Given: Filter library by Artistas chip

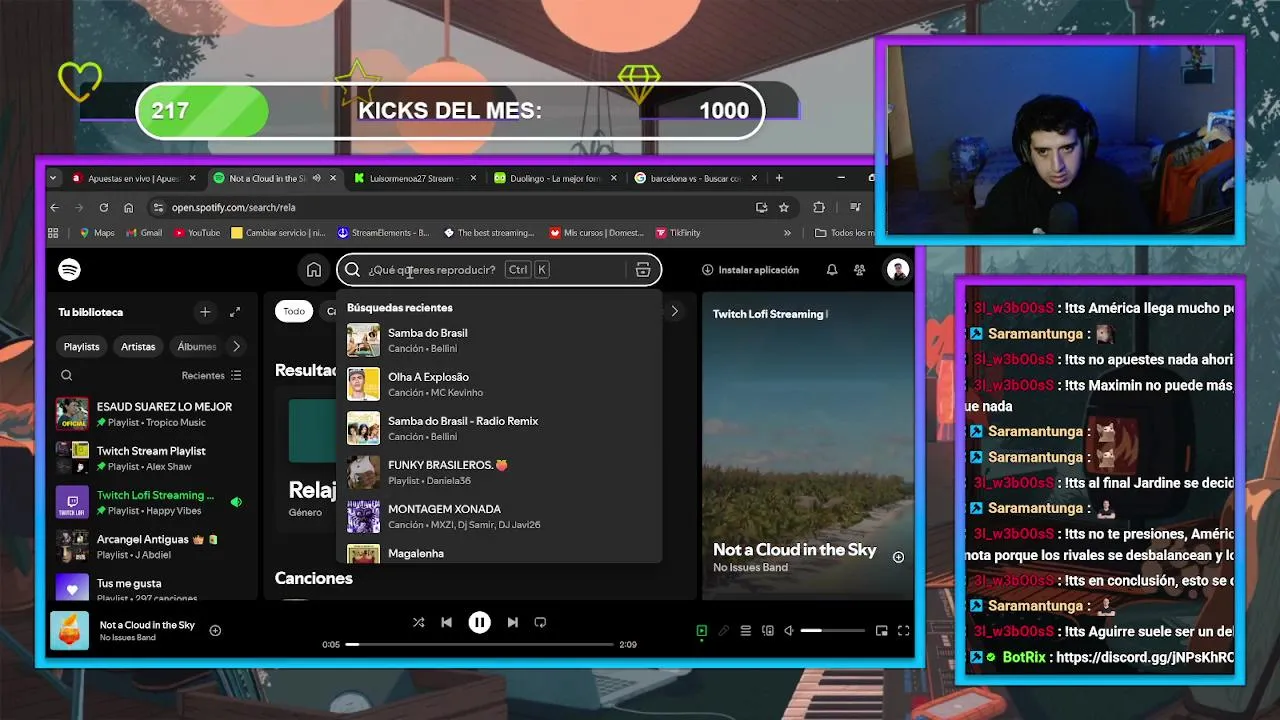Looking at the screenshot, I should [x=138, y=346].
